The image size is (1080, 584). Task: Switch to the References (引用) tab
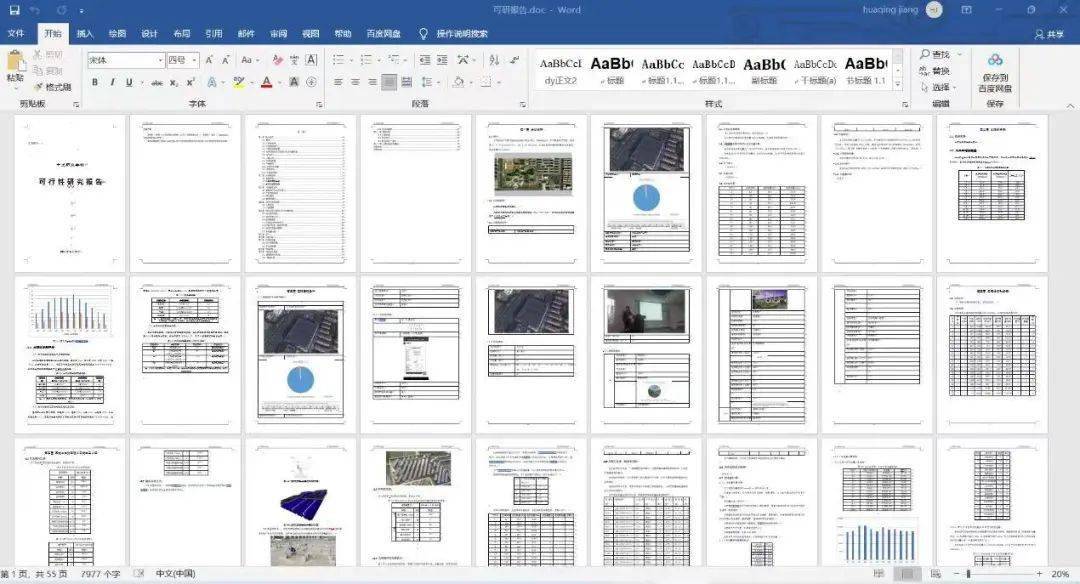pos(214,33)
